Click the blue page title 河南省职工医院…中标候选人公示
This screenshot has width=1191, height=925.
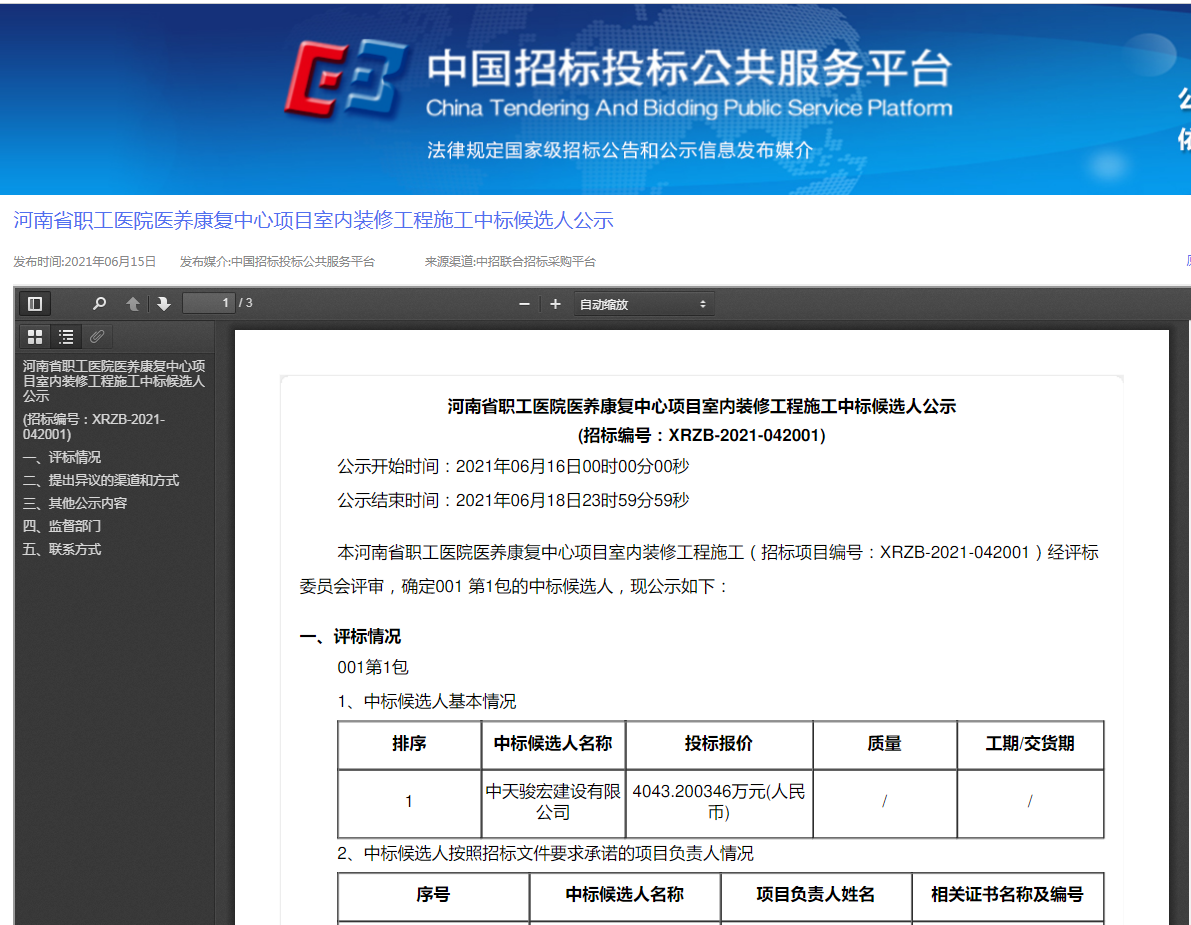tap(313, 220)
